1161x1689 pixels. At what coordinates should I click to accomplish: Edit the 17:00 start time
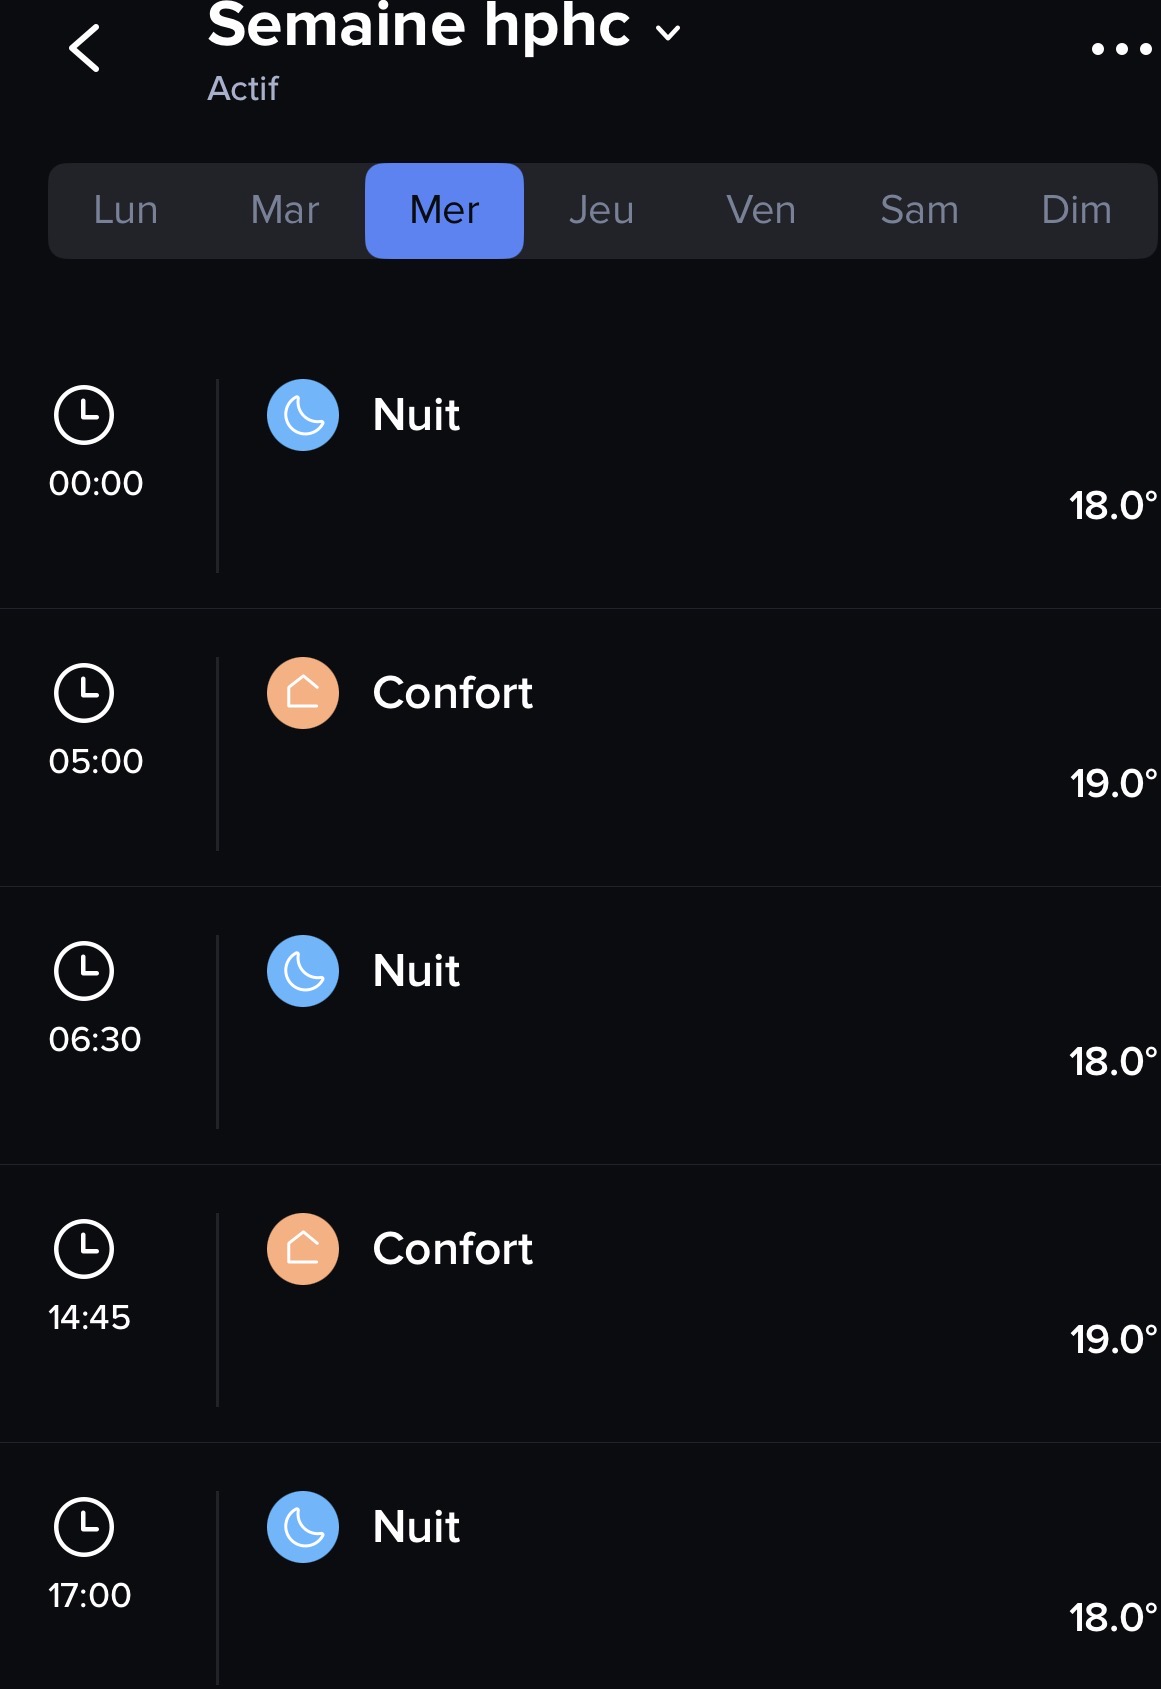90,1595
